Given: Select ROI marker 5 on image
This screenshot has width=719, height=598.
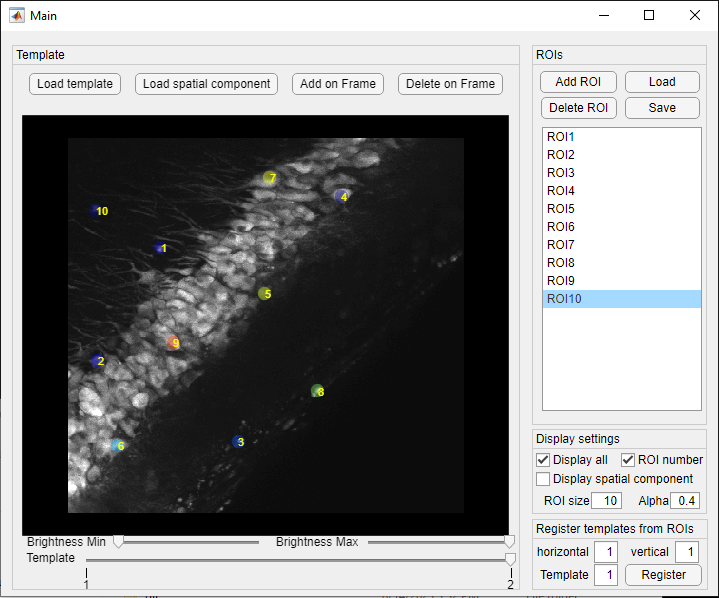Looking at the screenshot, I should pyautogui.click(x=265, y=293).
